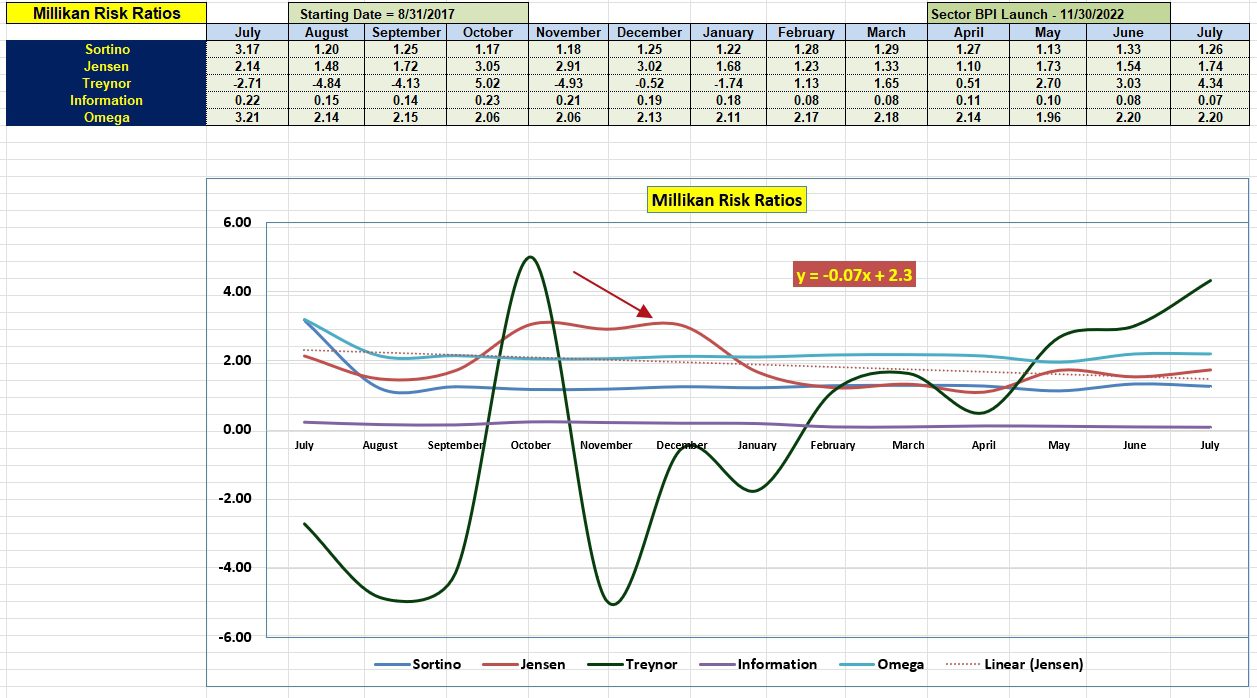1257x698 pixels.
Task: Select the 6.00 vertical axis label
Action: click(237, 223)
